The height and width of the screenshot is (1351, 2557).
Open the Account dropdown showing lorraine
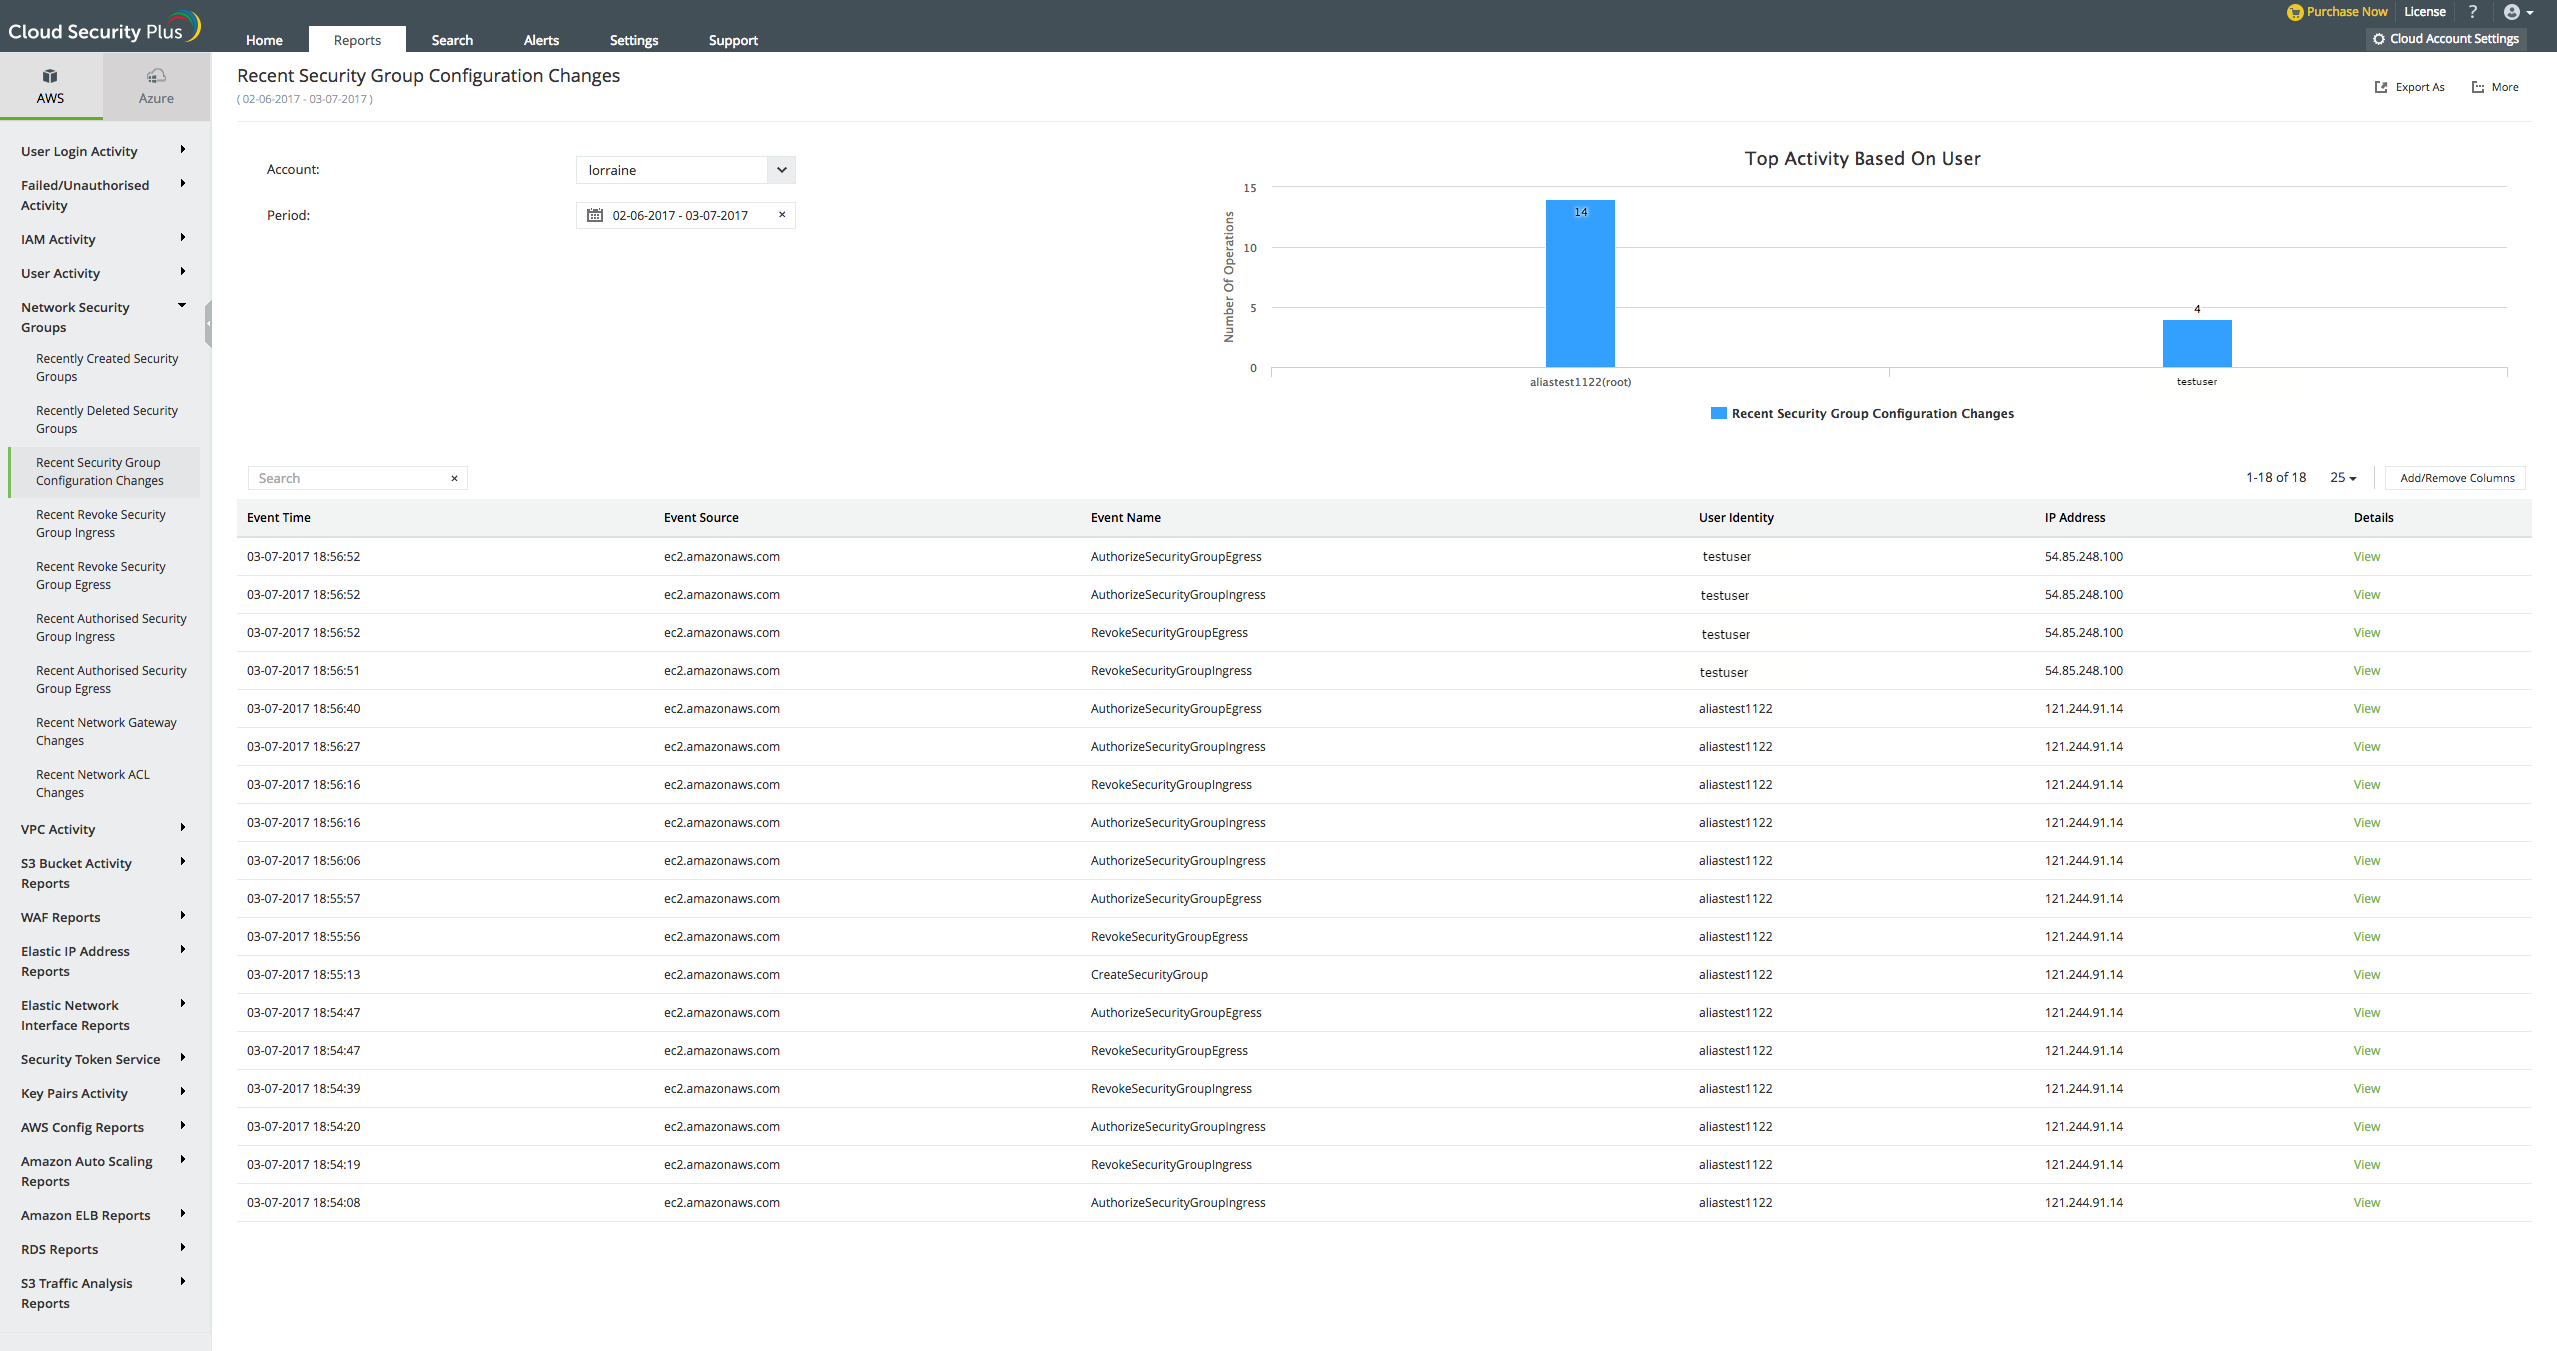pos(782,170)
